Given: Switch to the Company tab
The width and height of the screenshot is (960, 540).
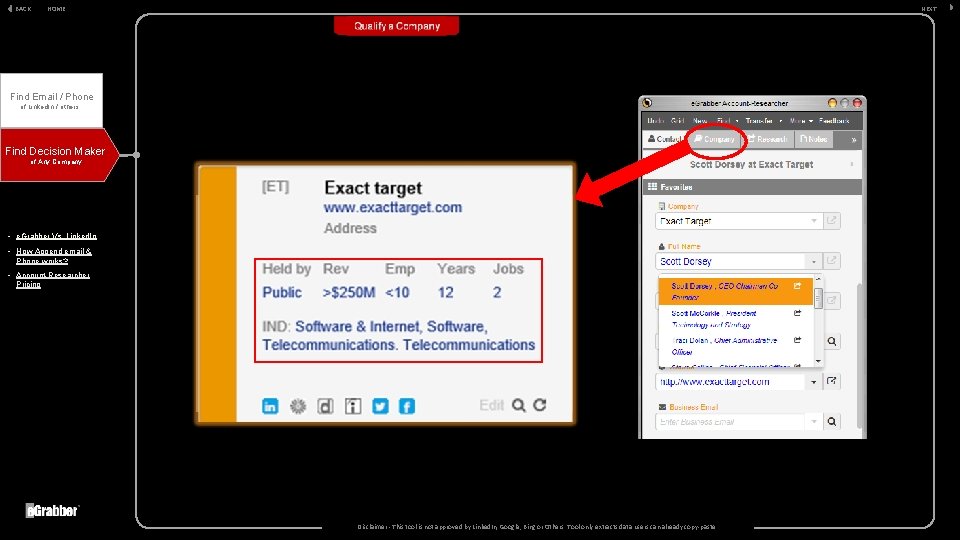Looking at the screenshot, I should [714, 139].
